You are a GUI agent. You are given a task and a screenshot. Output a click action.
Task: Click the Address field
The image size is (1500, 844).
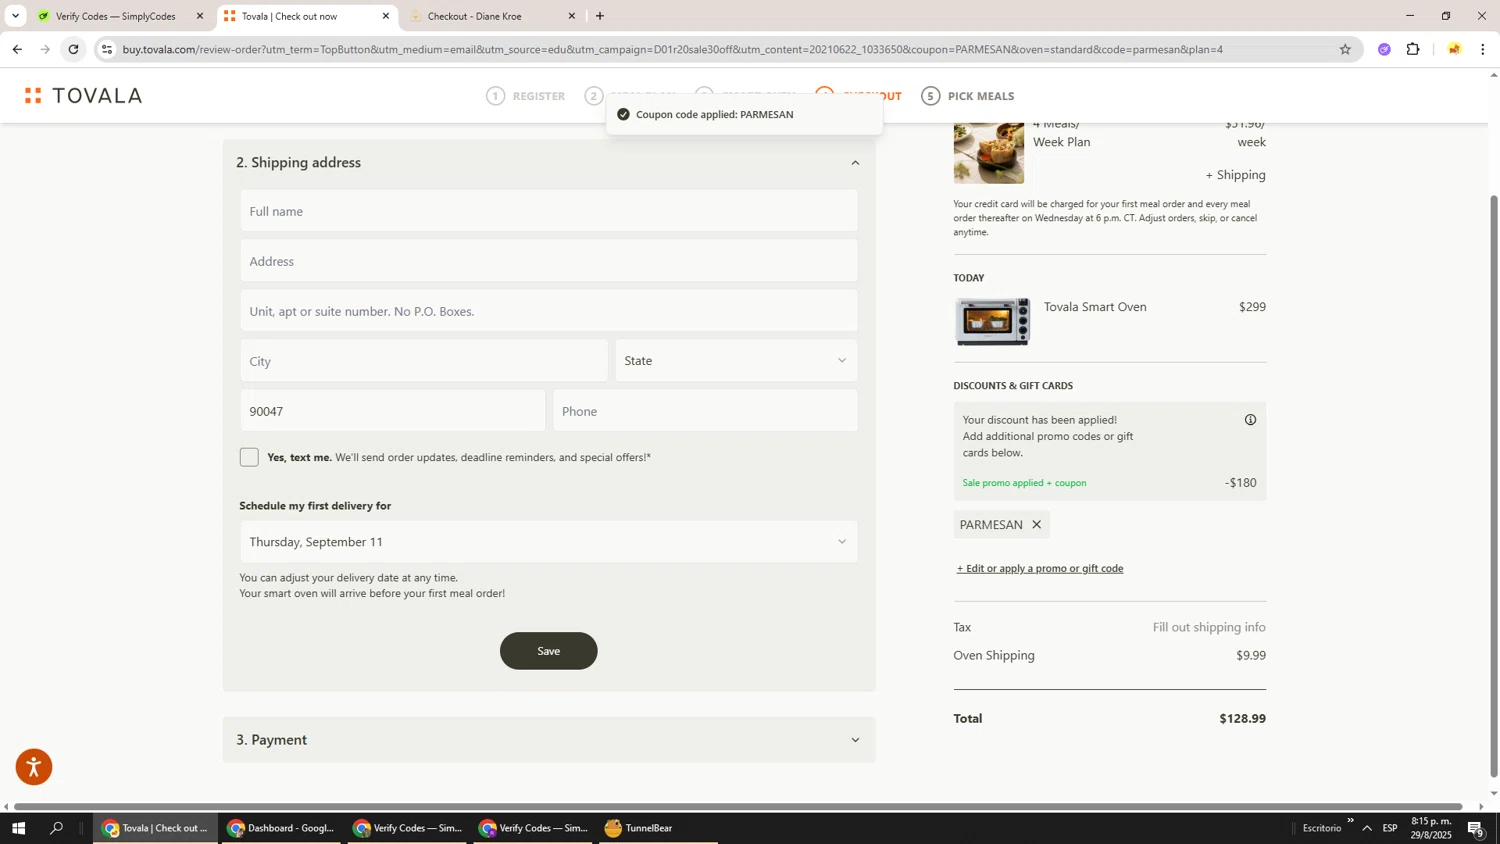tap(548, 261)
